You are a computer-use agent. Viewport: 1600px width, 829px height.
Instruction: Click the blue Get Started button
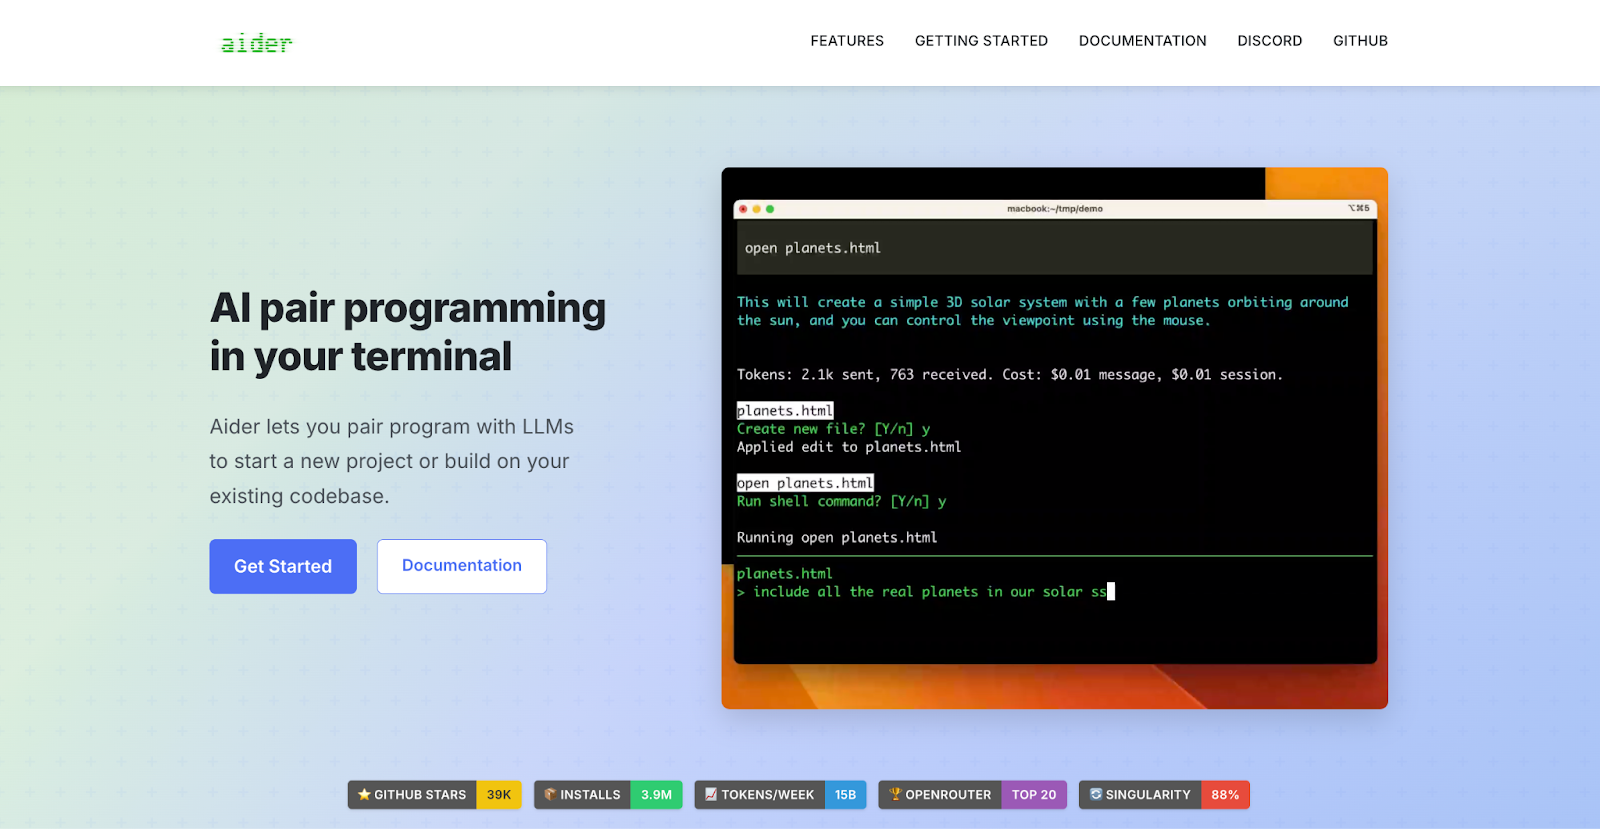(283, 566)
